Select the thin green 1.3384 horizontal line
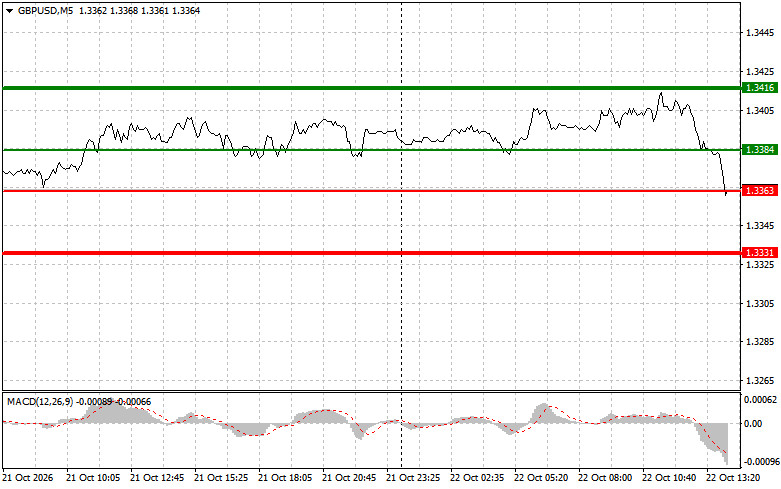 372,149
